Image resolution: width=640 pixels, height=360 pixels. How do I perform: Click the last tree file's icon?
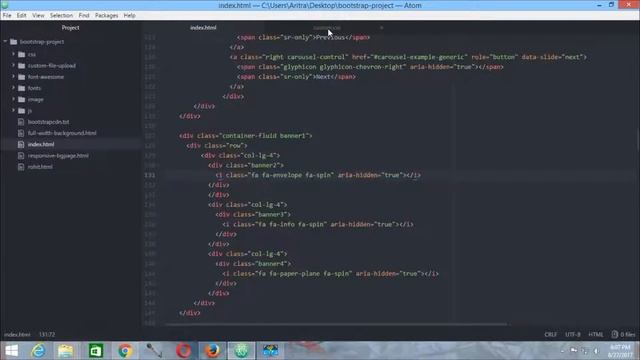(21, 167)
